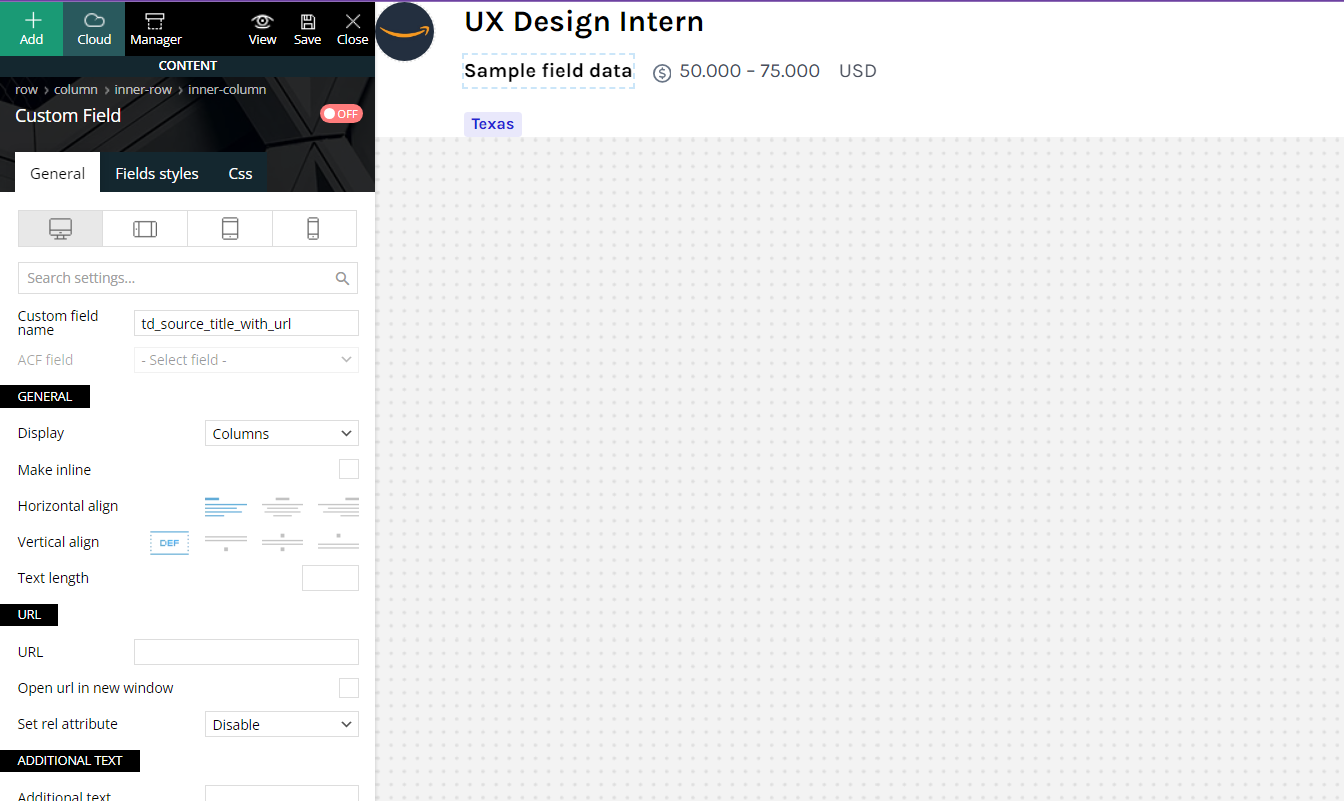Select phone viewport icon
The height and width of the screenshot is (801, 1344).
click(x=313, y=229)
